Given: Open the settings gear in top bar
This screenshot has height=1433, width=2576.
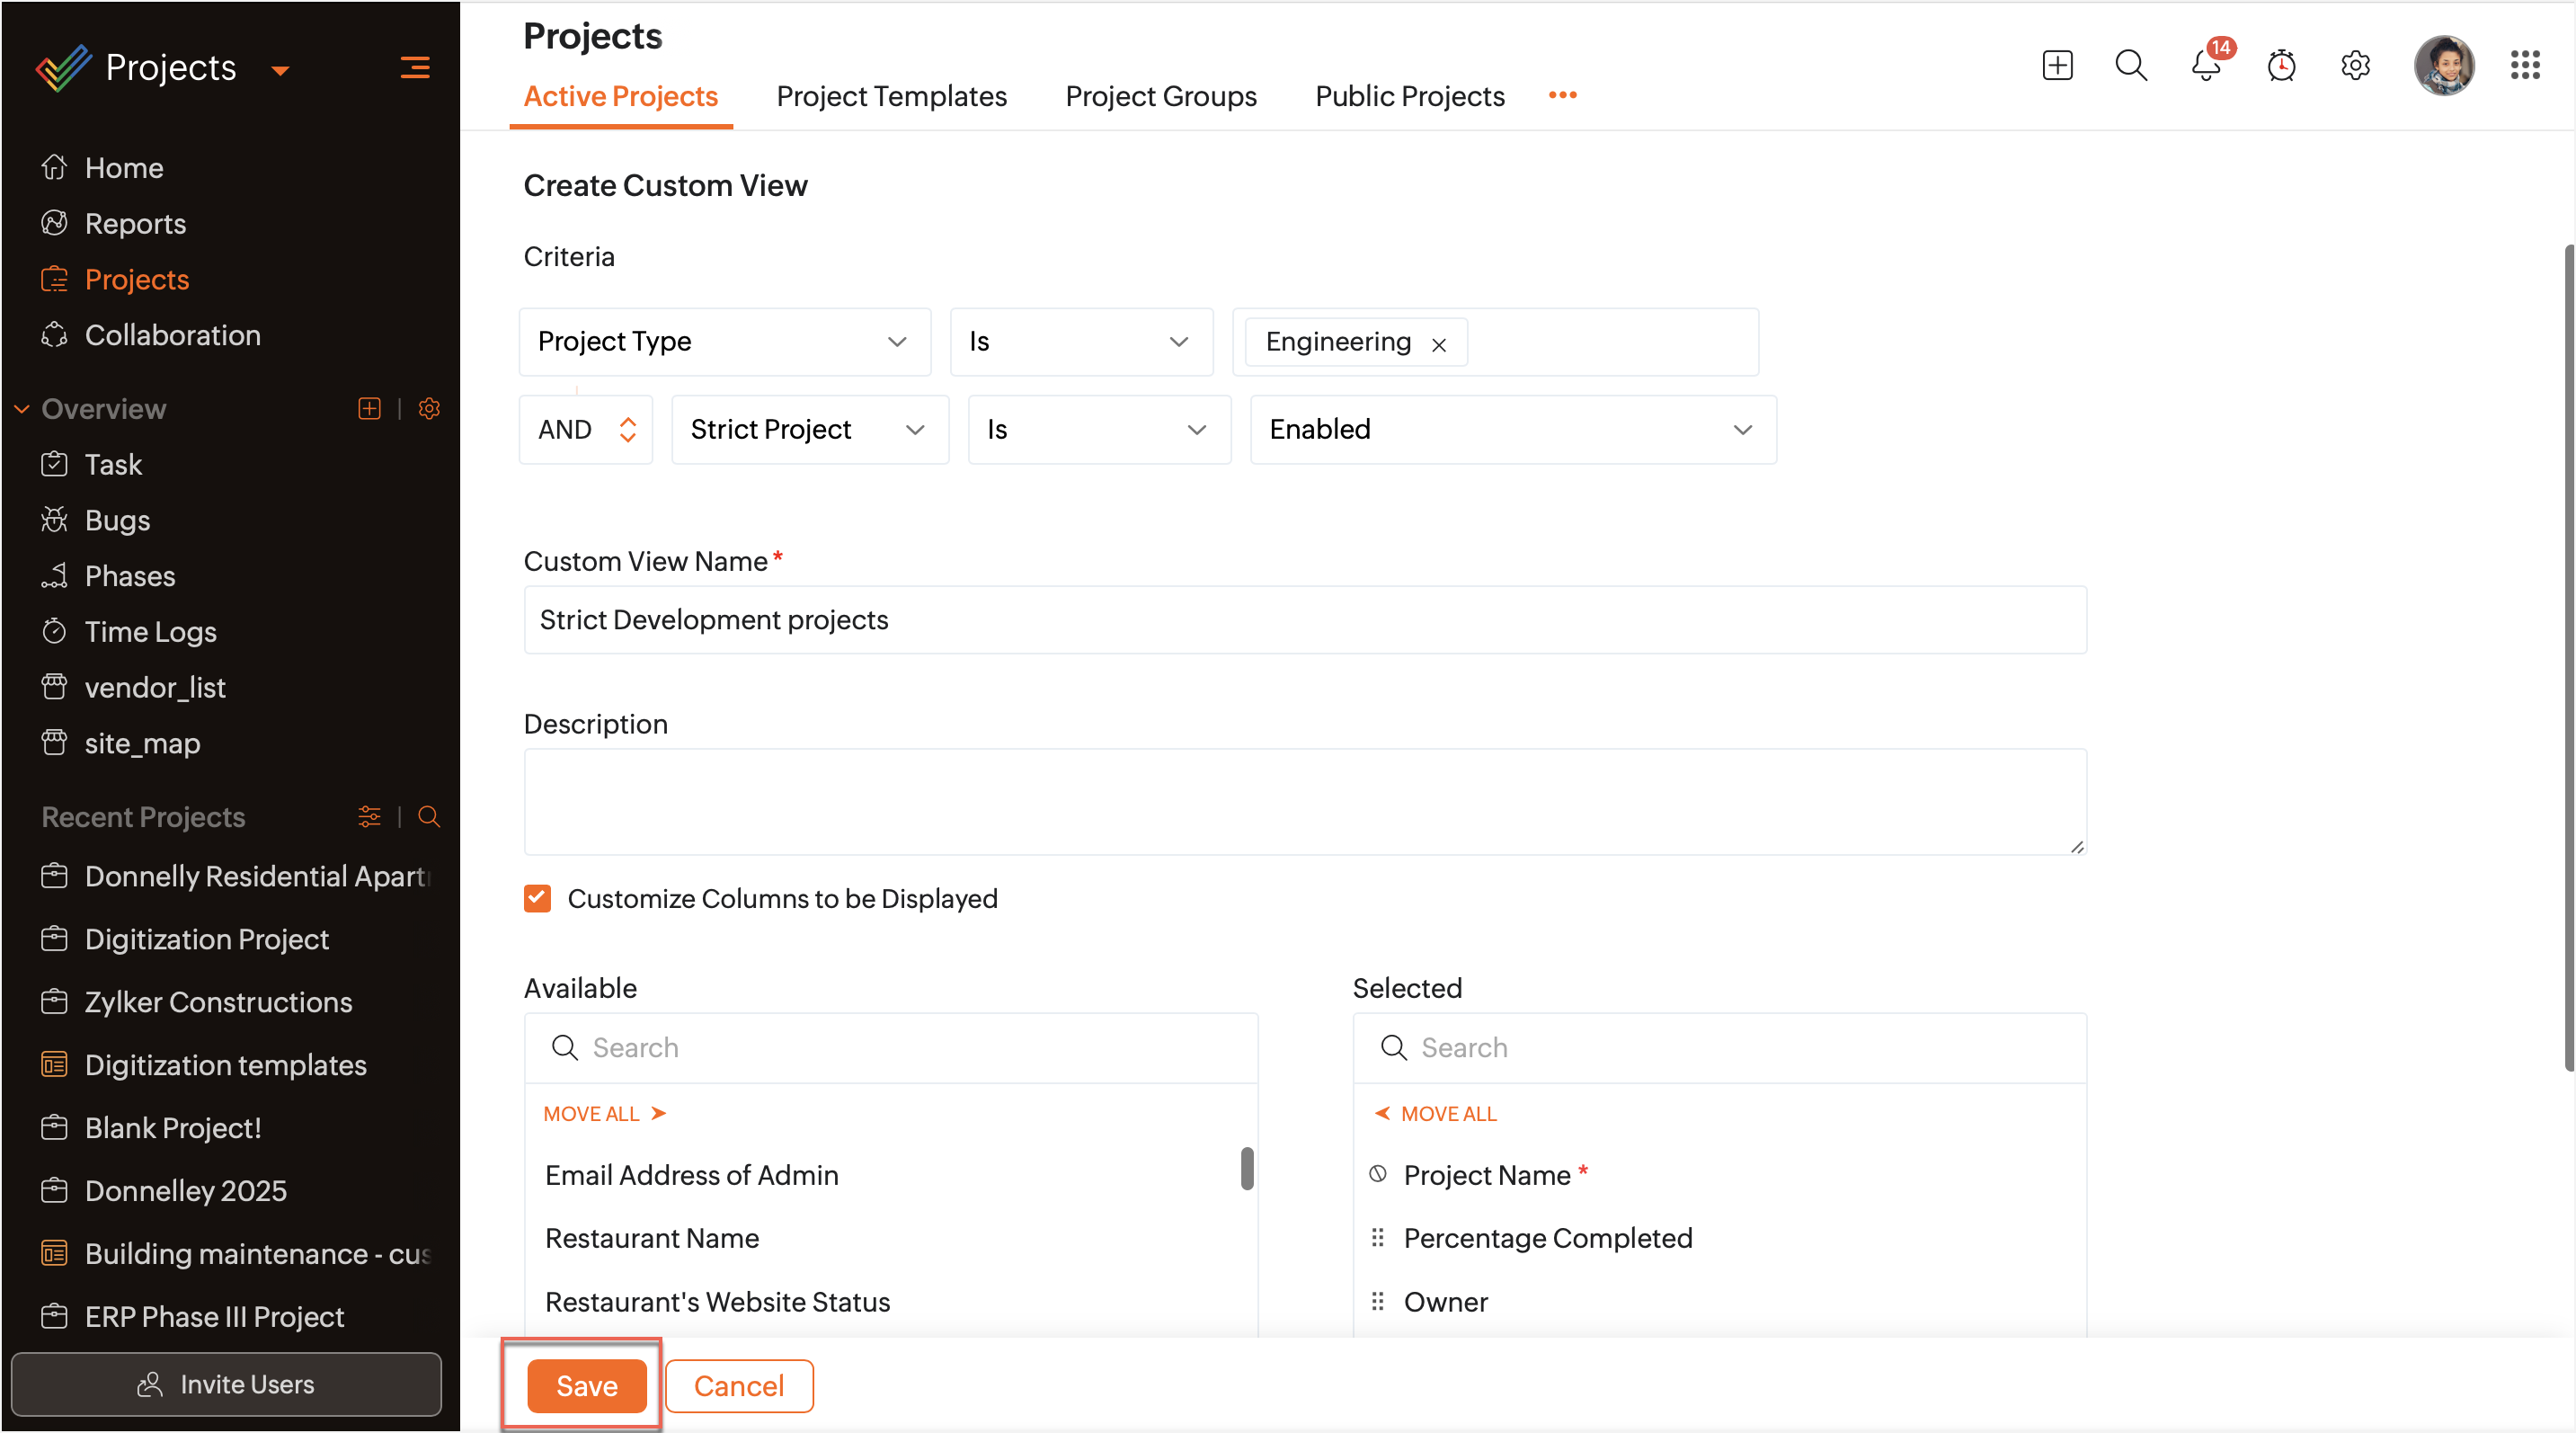Looking at the screenshot, I should pos(2355,66).
